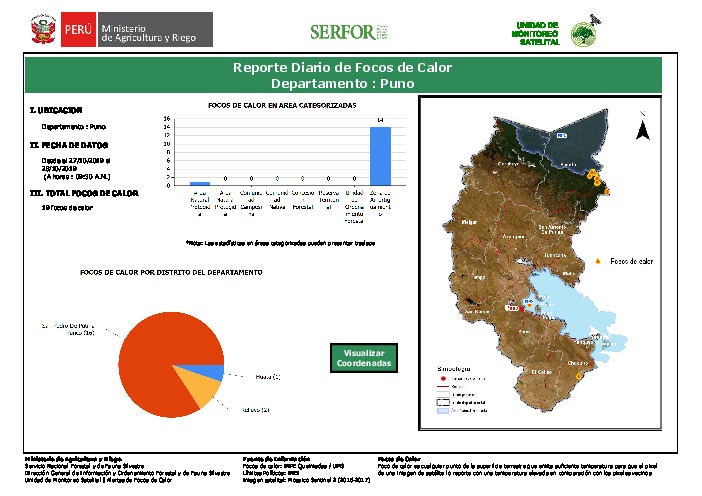The height and width of the screenshot is (496, 702).
Task: Click the Visualizar Coordenadas button
Action: pyautogui.click(x=362, y=358)
